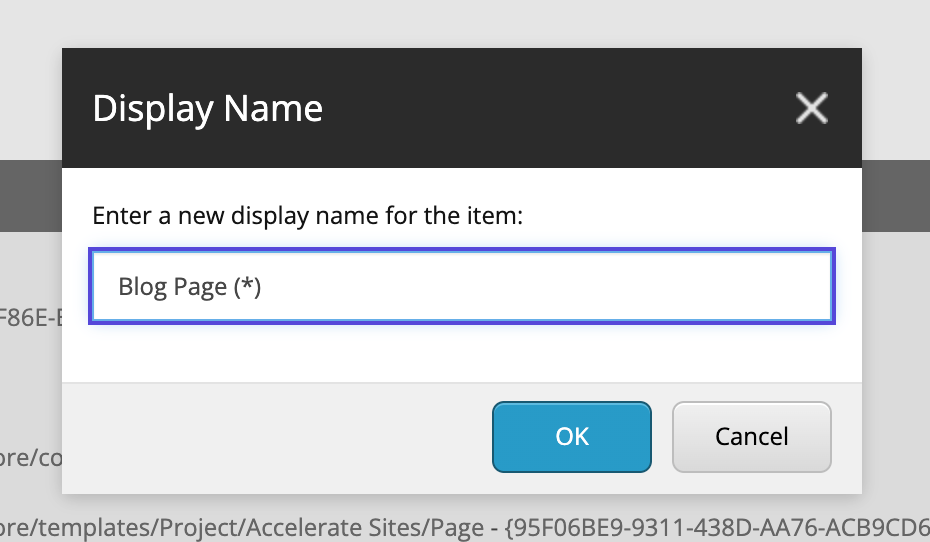The width and height of the screenshot is (930, 542).
Task: Click the "Enter a new display name" label
Action: 307,216
